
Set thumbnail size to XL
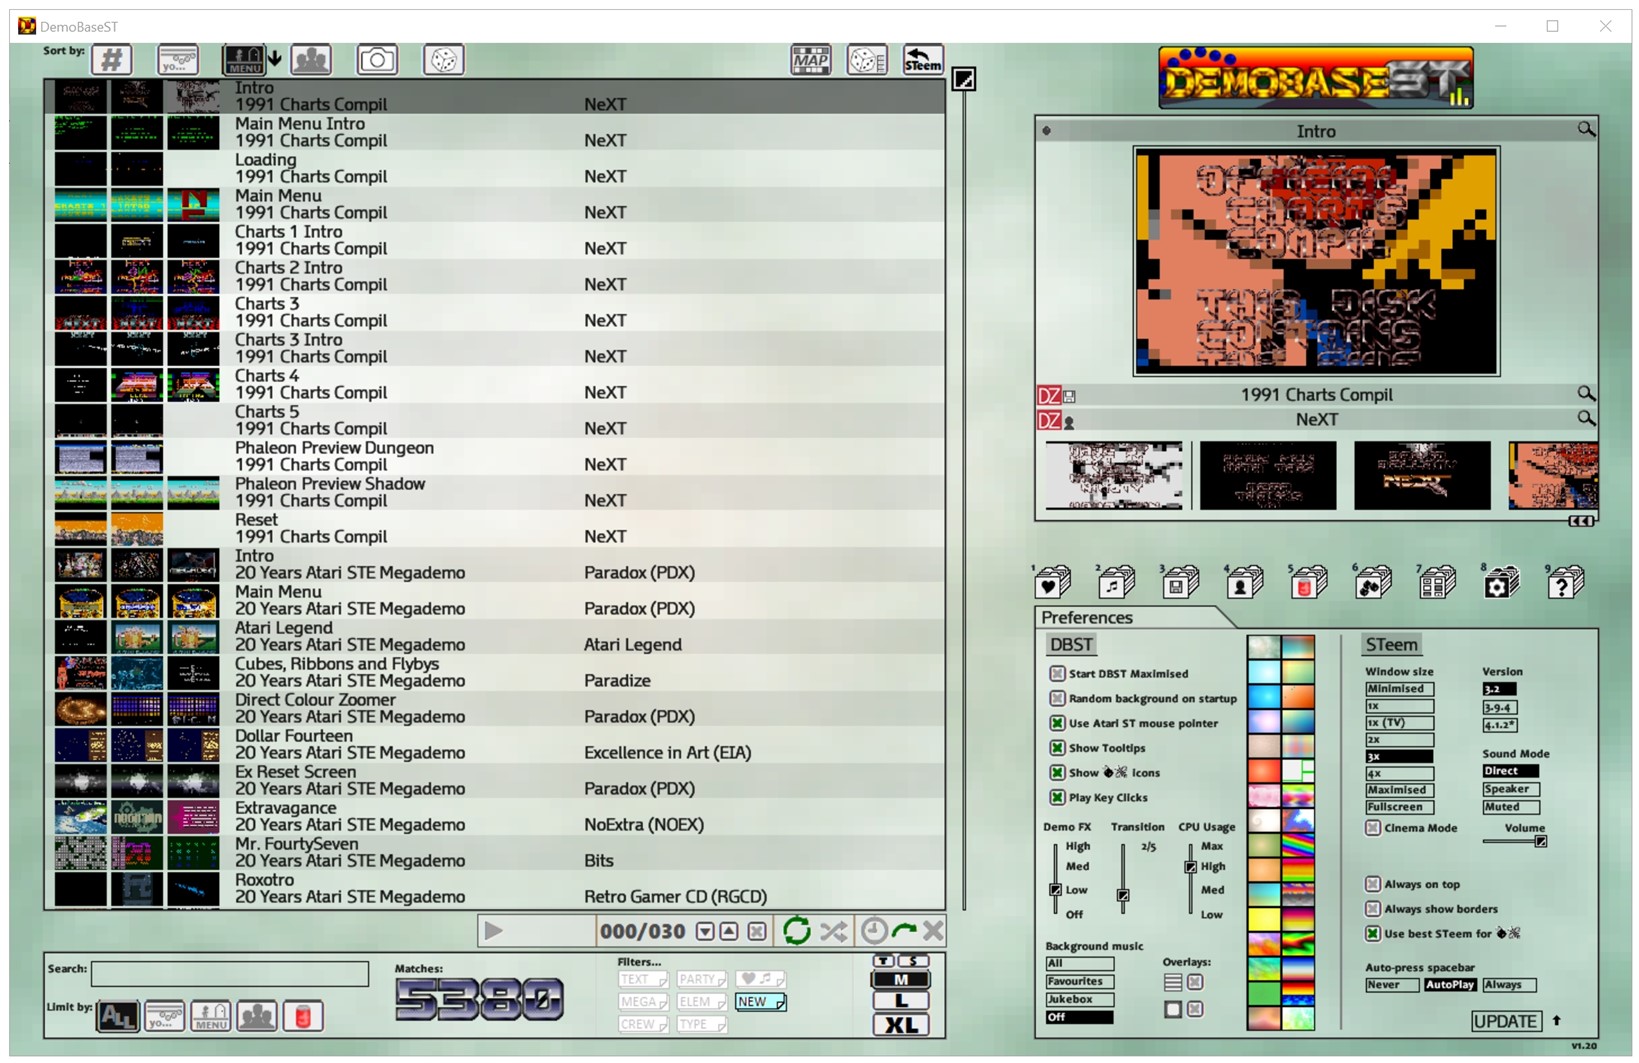click(899, 1023)
